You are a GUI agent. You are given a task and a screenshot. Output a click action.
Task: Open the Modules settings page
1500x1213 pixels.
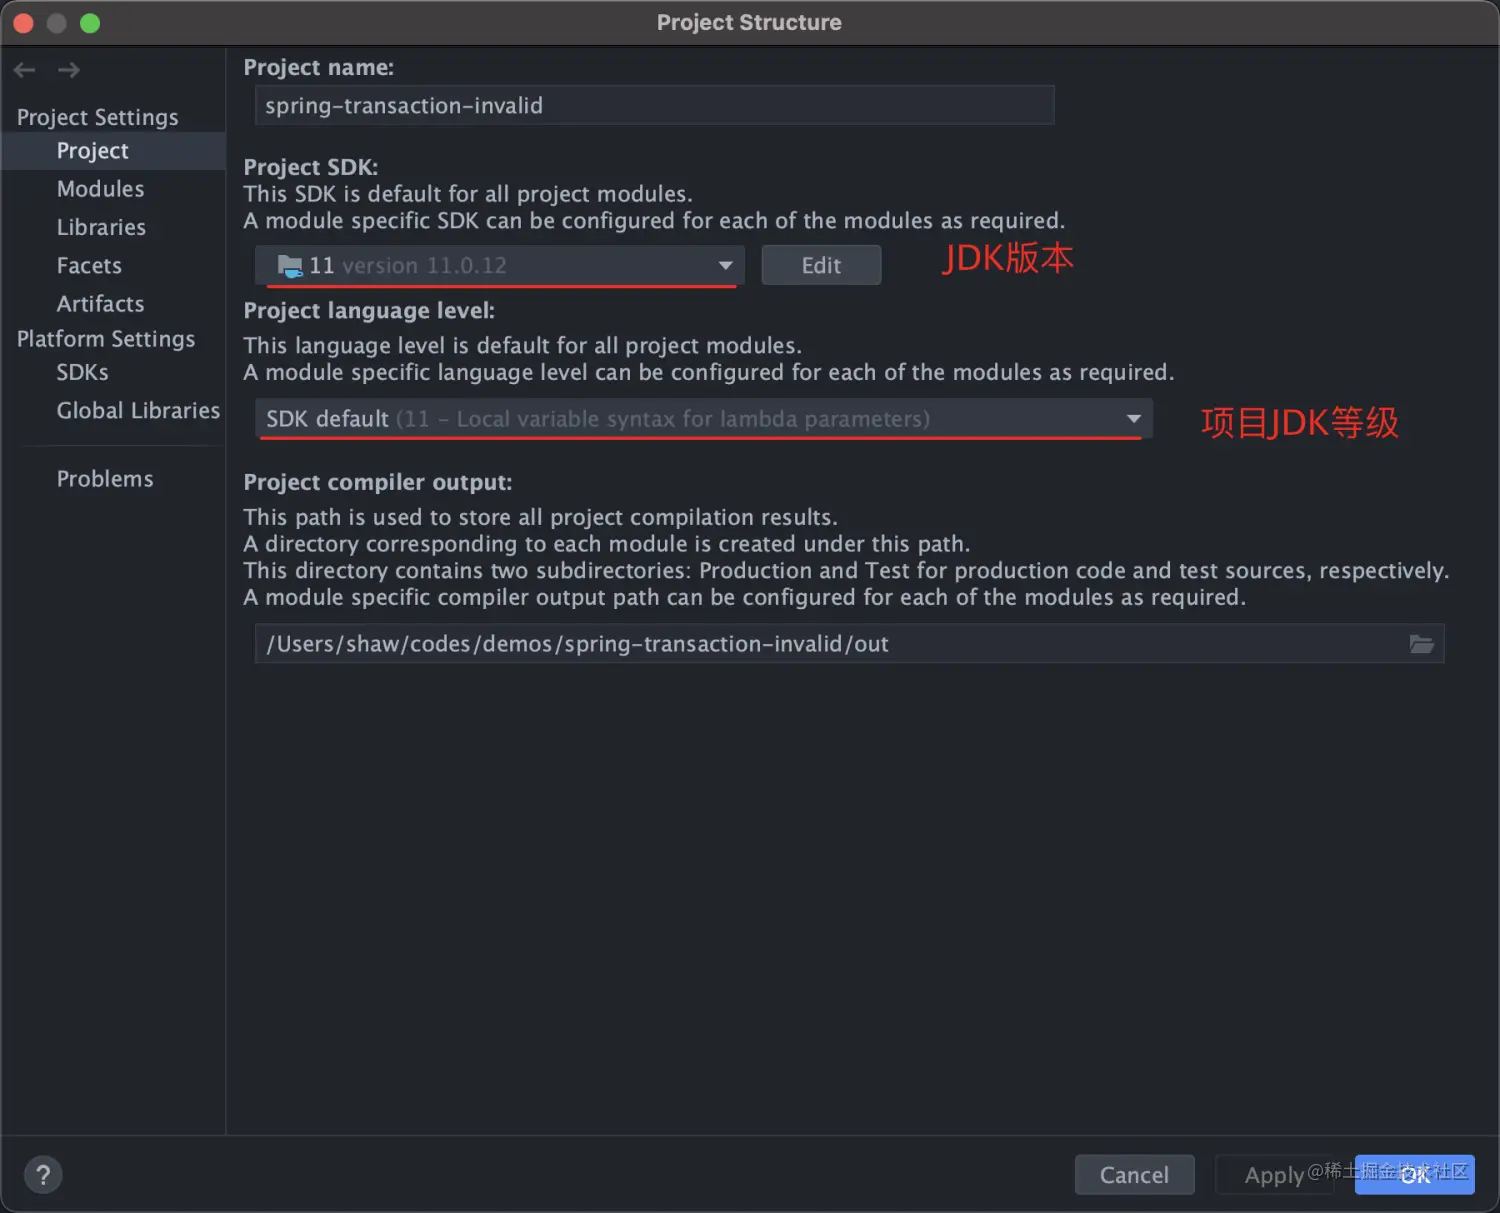pos(100,189)
